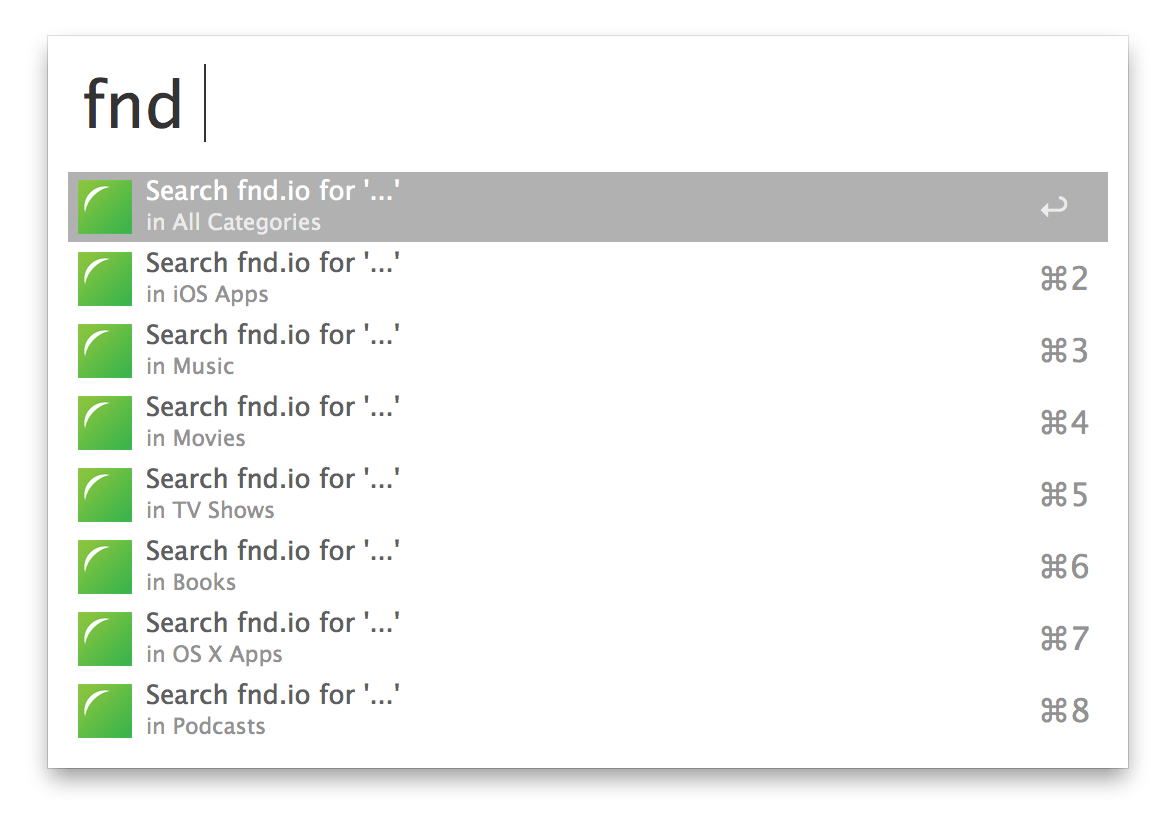Pick the 'in TV Shows' search option
The height and width of the screenshot is (828, 1176).
click(588, 495)
